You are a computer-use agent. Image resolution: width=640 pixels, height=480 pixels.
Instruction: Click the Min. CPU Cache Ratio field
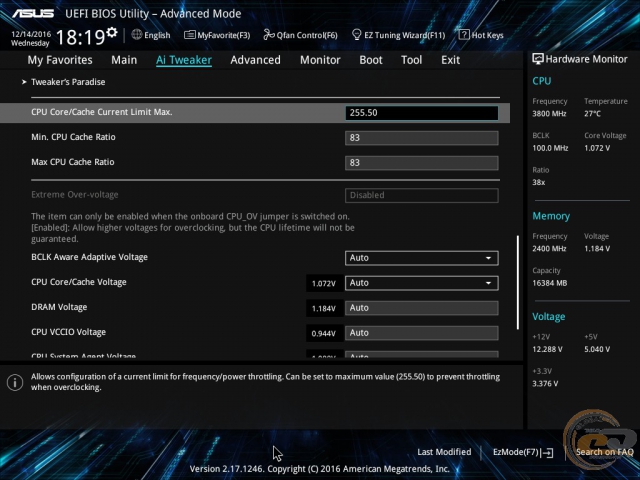pyautogui.click(x=422, y=138)
